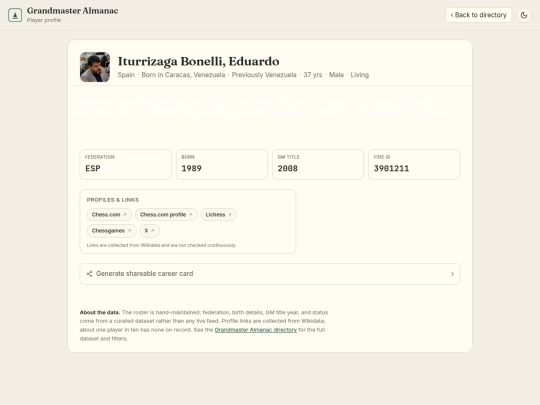Image resolution: width=540 pixels, height=405 pixels.
Task: Click the 'Previously Venezuela' text
Action: 264,75
